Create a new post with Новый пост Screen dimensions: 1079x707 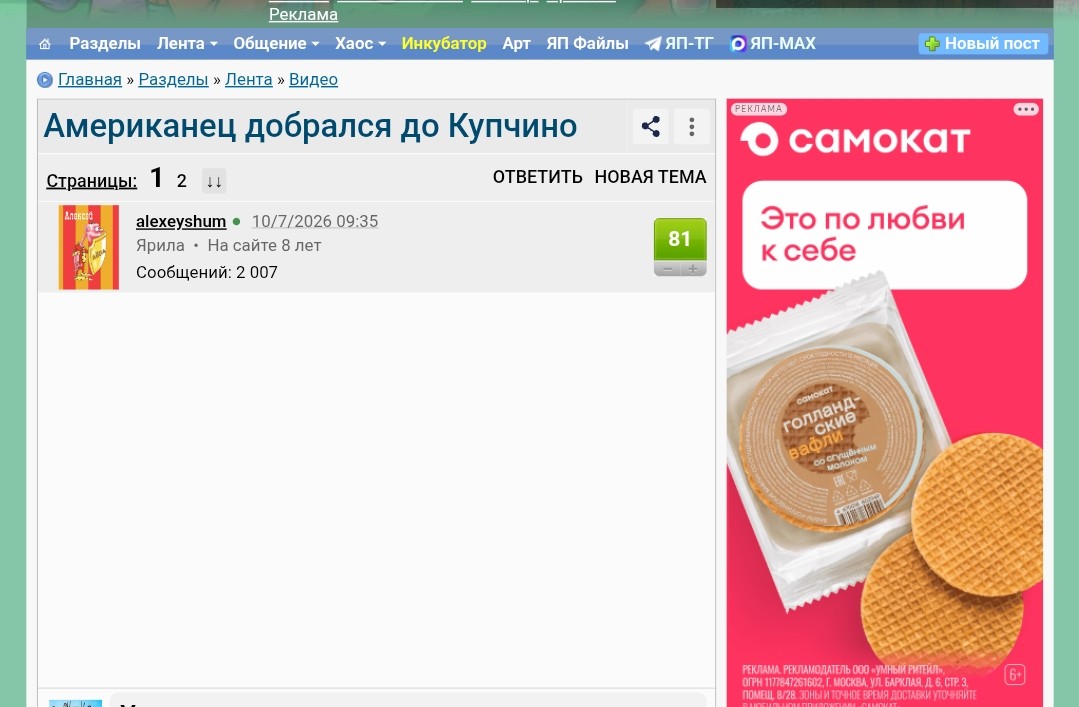click(x=983, y=43)
